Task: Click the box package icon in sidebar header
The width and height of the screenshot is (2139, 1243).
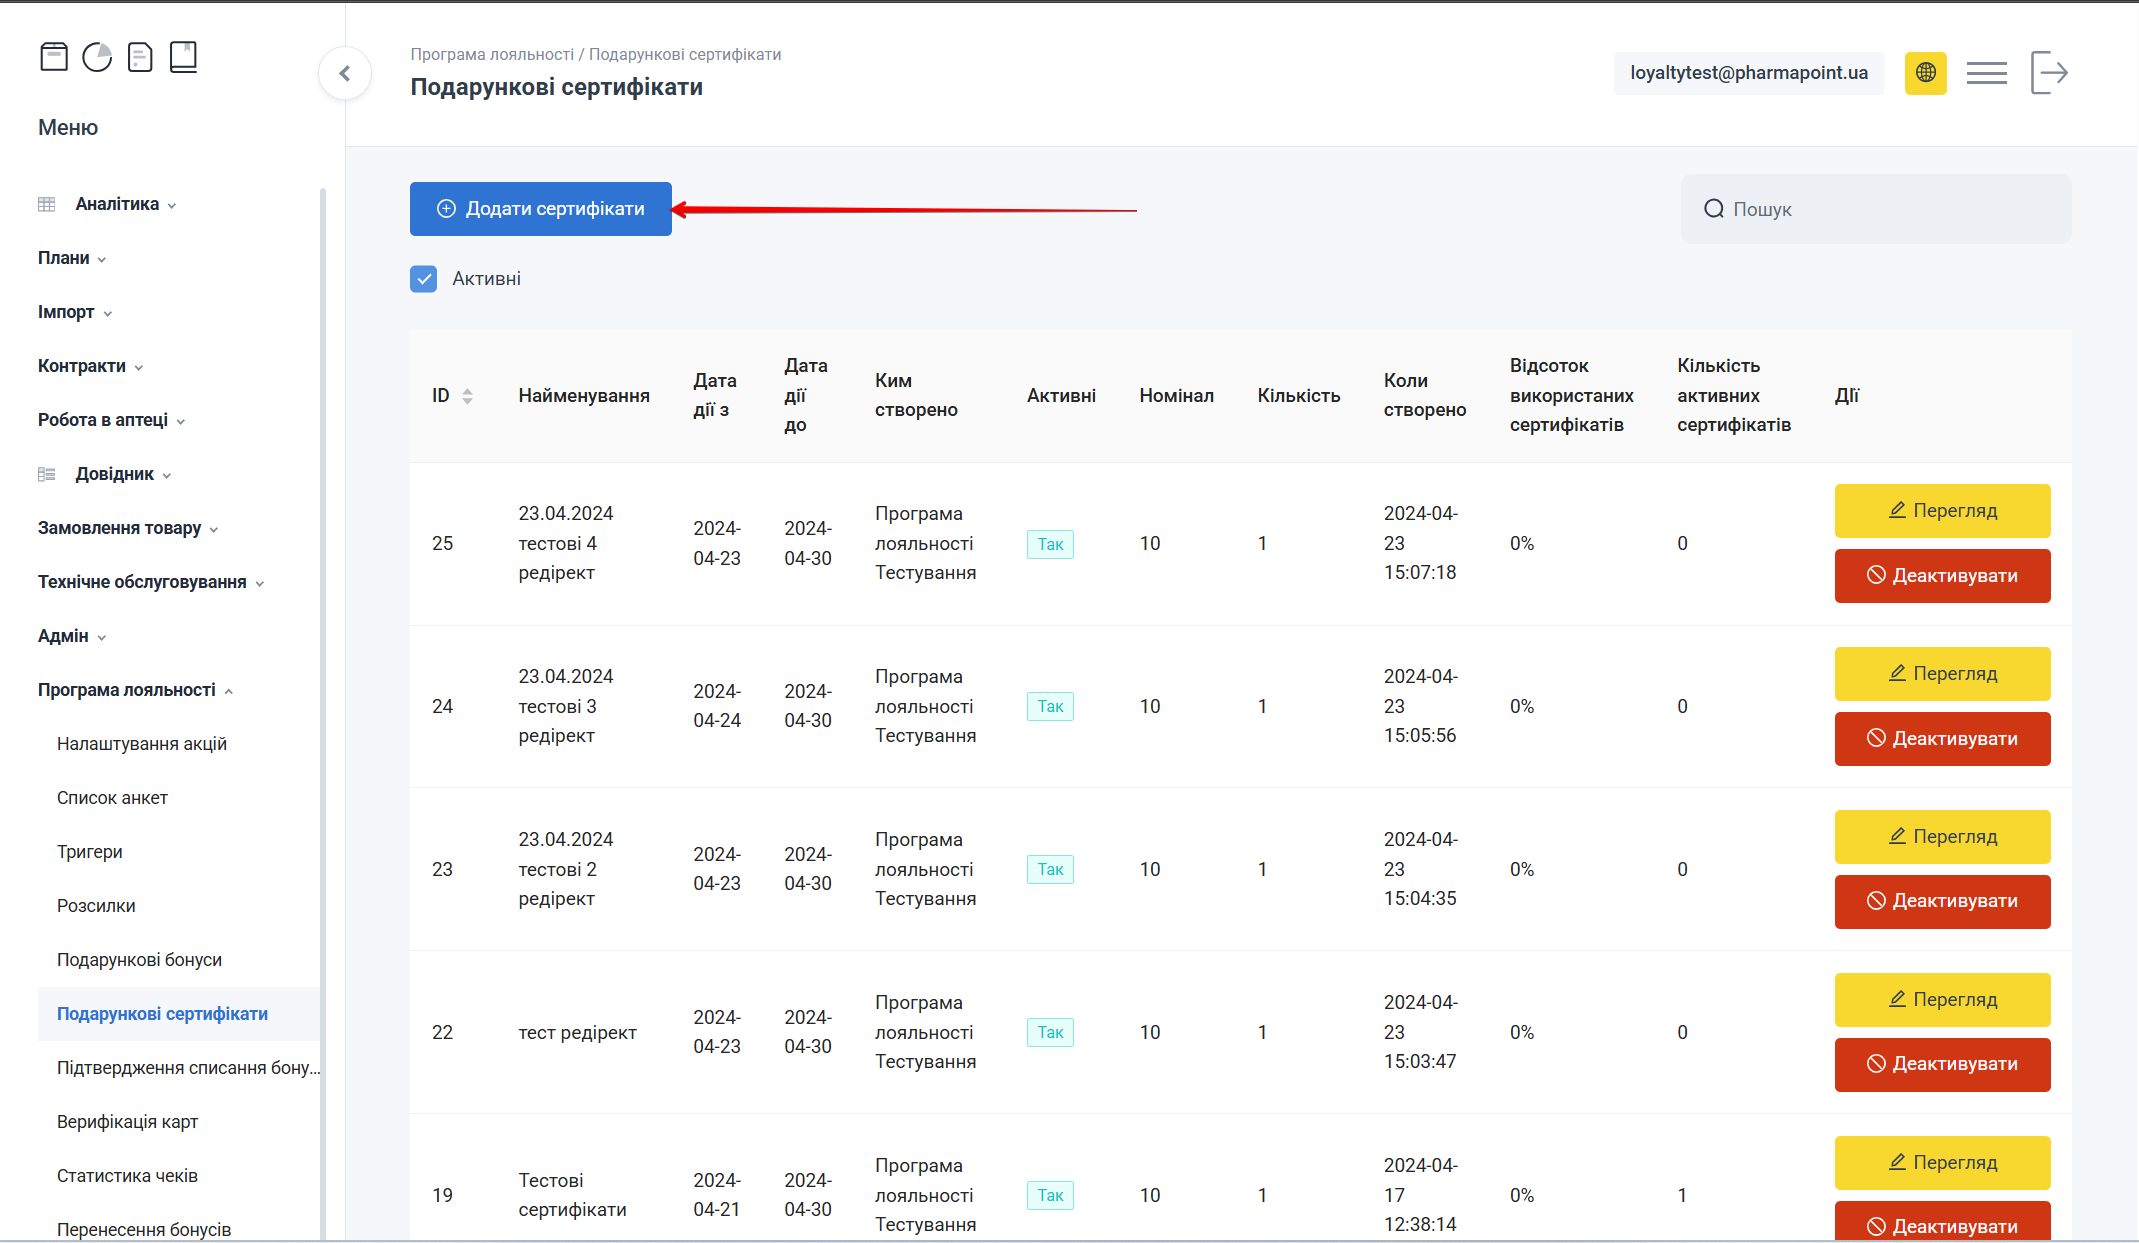Action: click(x=54, y=57)
